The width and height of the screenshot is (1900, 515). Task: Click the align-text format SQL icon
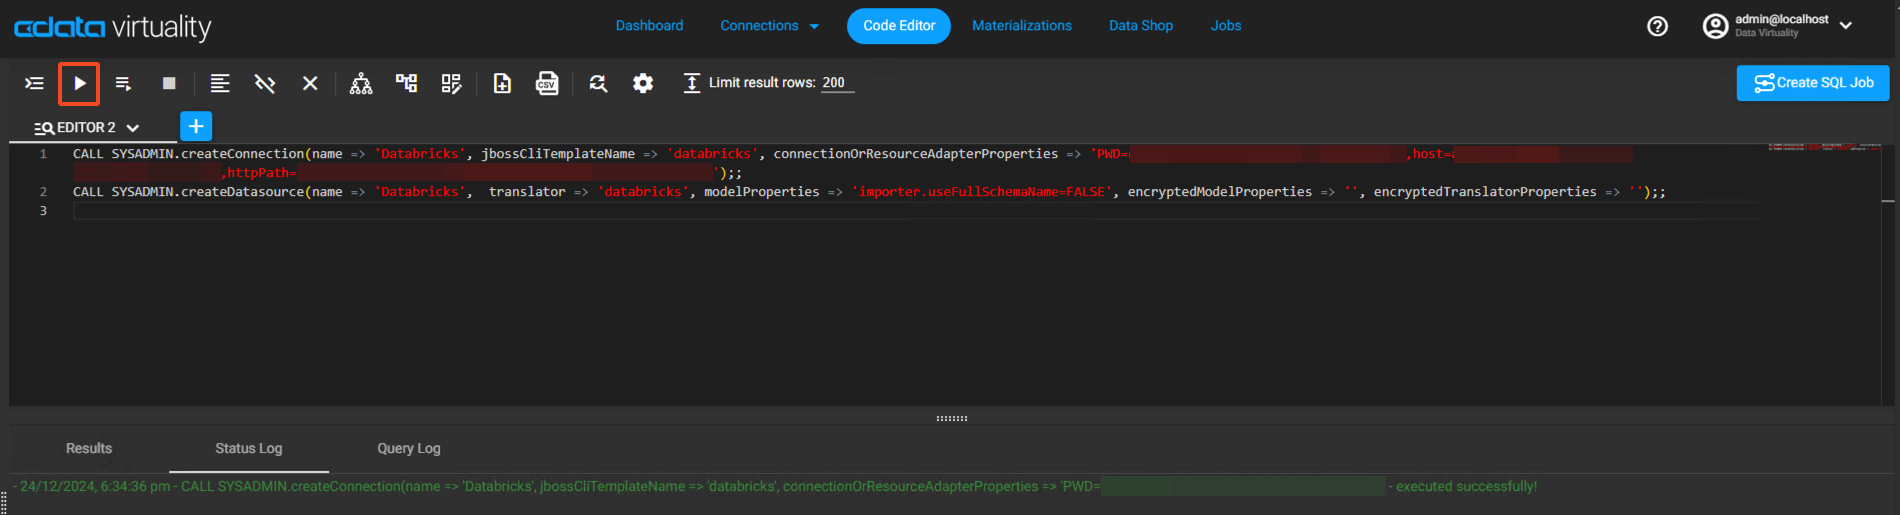click(219, 83)
